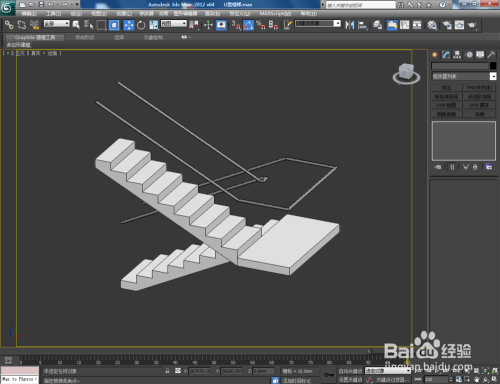Open the MAXScript menu
This screenshot has height=384, width=500.
275,14
